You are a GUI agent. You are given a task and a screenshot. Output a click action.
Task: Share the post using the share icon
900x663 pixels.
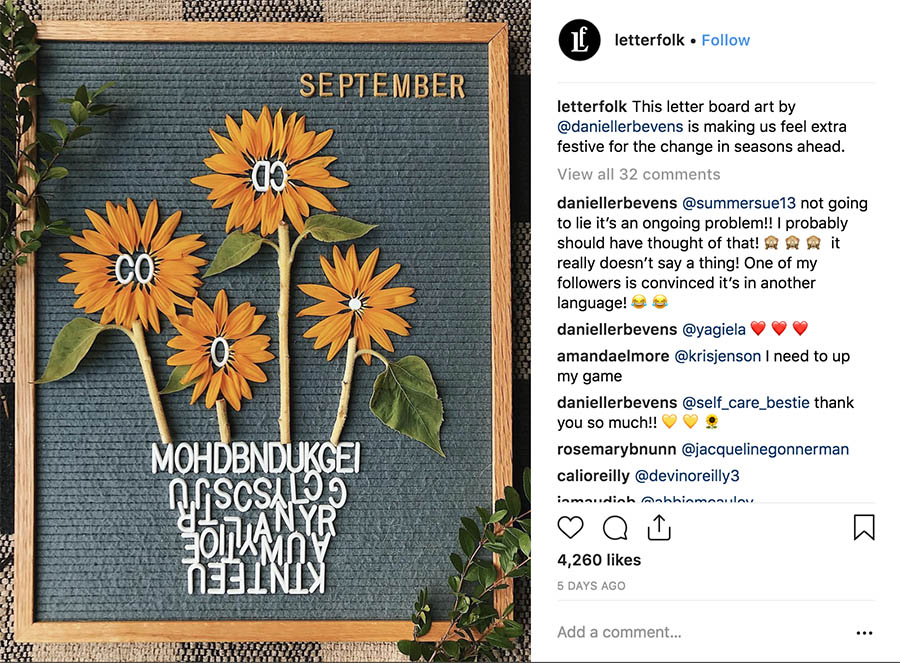(659, 527)
